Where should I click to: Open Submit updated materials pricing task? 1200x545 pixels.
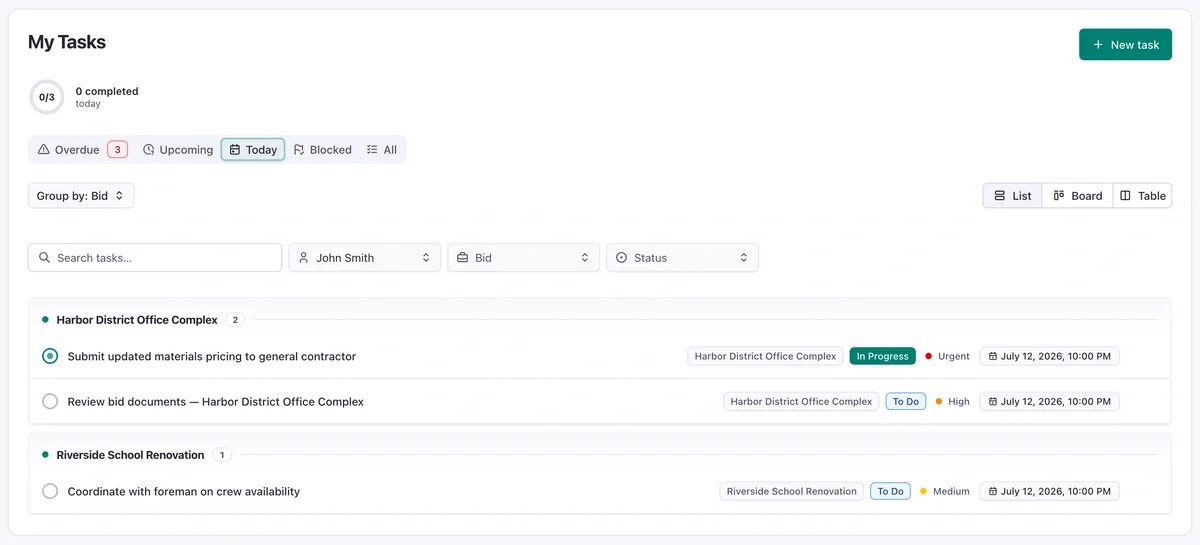coord(212,356)
